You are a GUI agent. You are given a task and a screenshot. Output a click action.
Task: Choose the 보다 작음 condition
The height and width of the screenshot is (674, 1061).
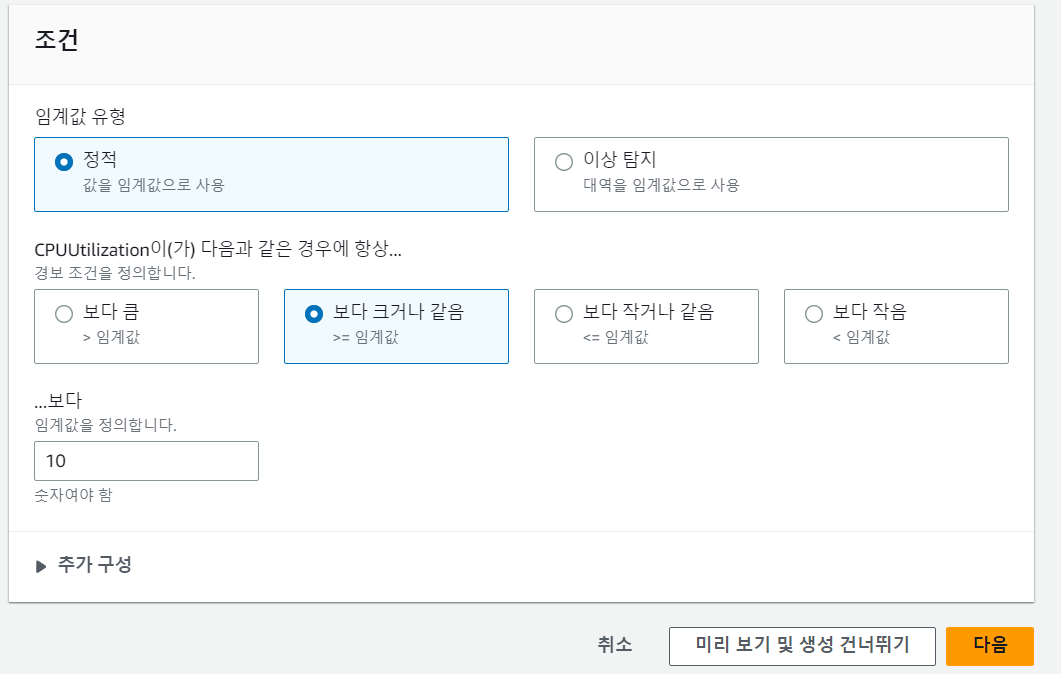pyautogui.click(x=896, y=326)
